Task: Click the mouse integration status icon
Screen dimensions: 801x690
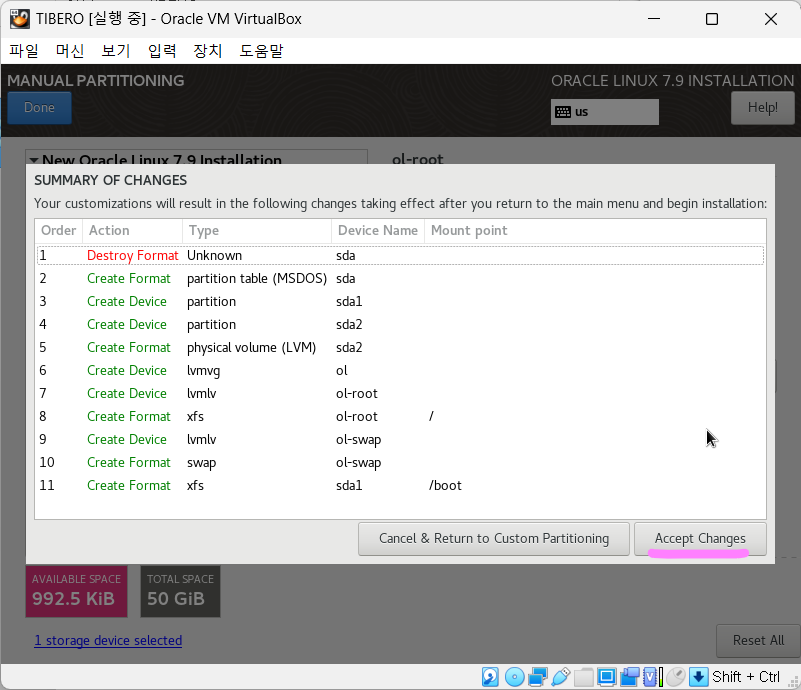Action: 675,677
